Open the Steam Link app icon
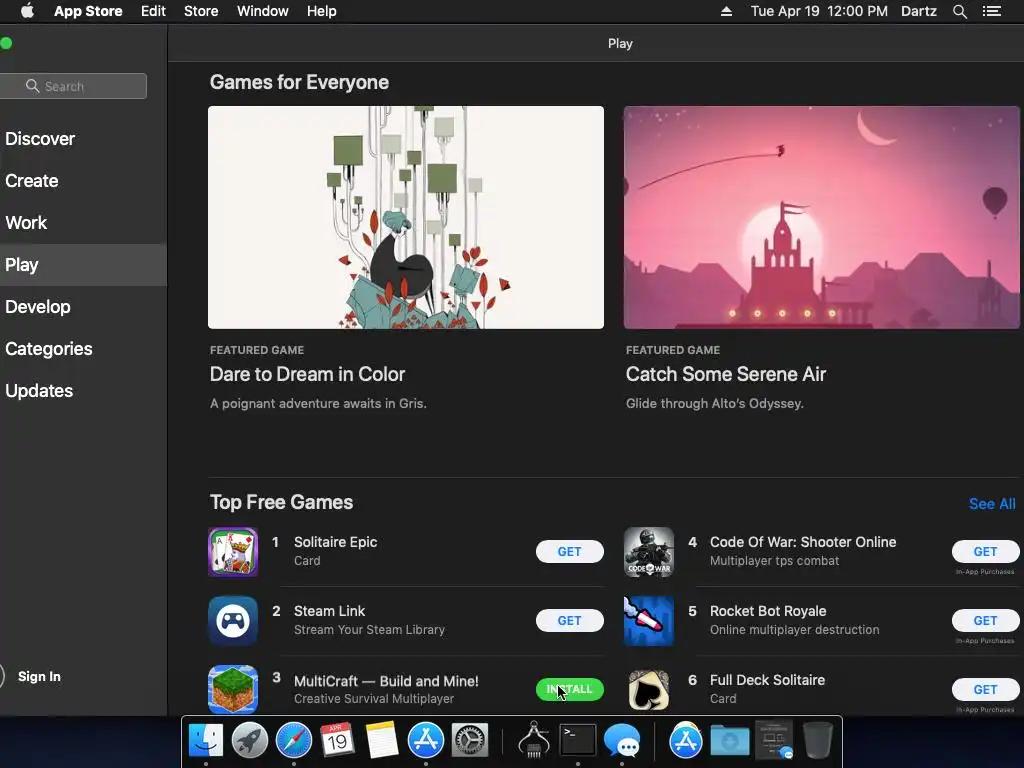Viewport: 1024px width, 768px height. [232, 620]
